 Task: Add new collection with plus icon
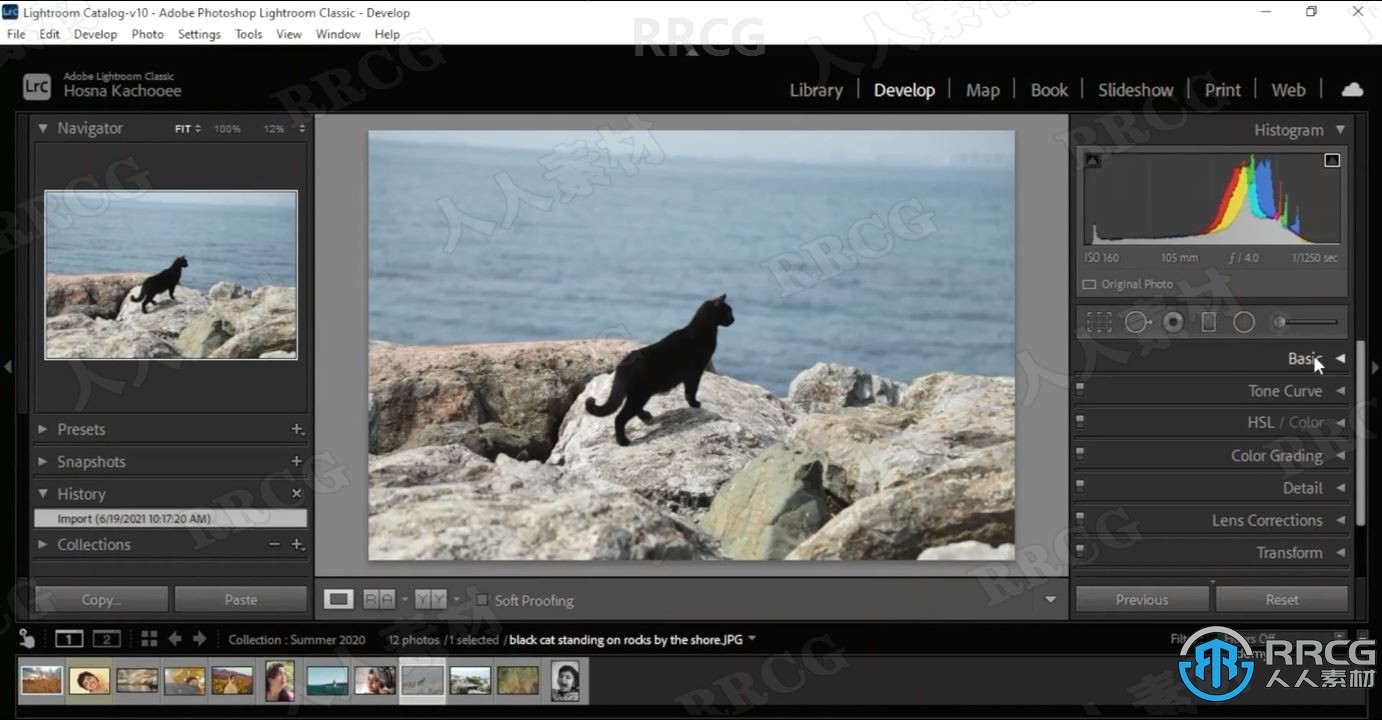point(297,544)
